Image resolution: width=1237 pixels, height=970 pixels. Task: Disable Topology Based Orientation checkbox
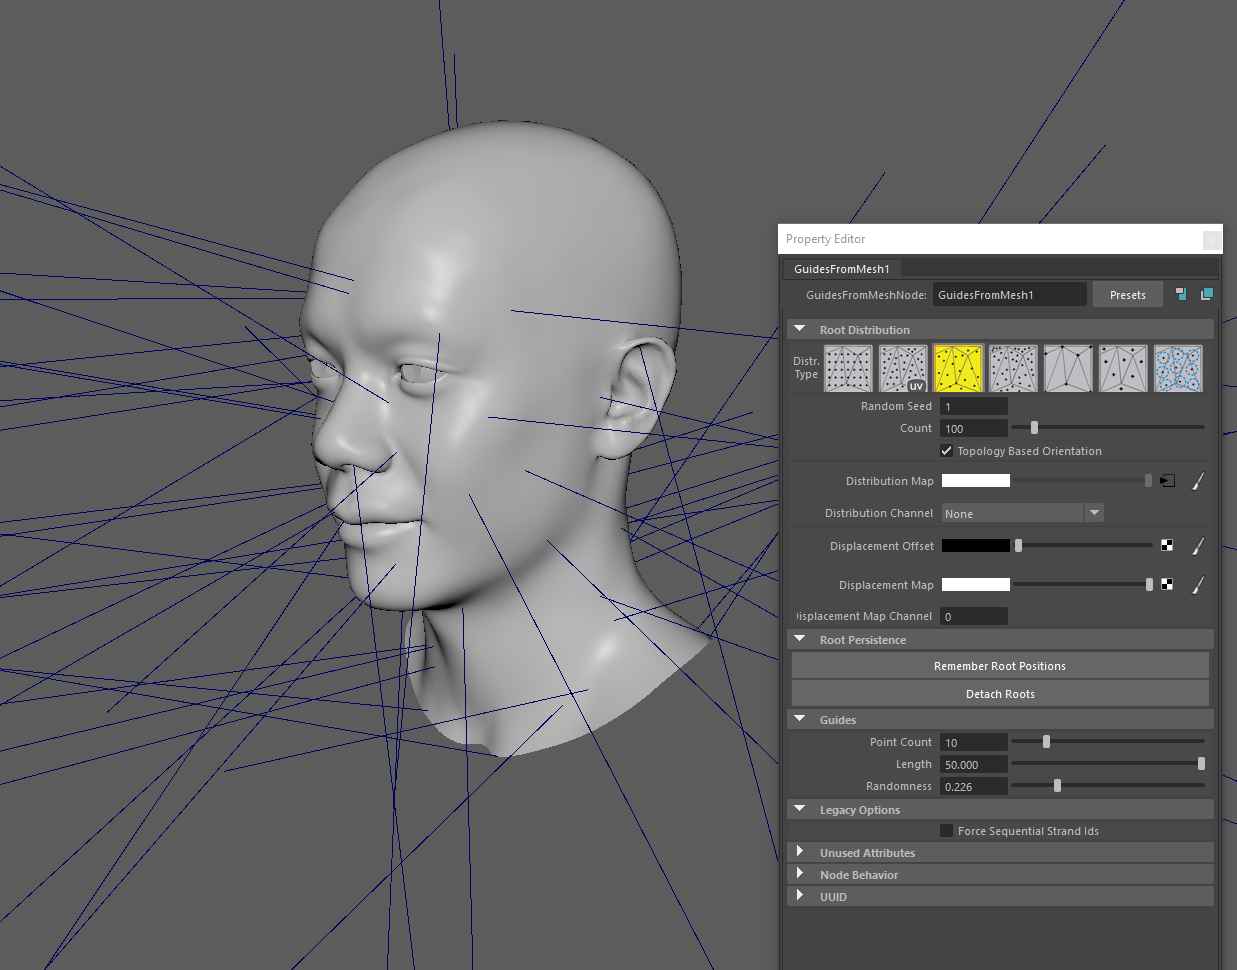[946, 451]
